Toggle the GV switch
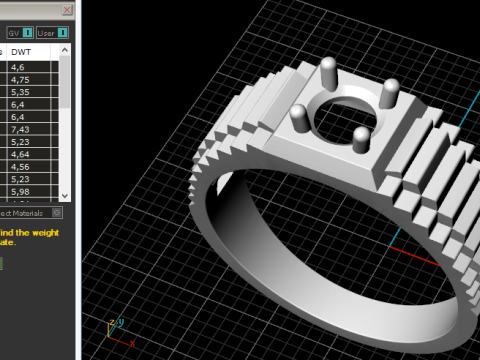Screen dimensions: 480x360 [20, 33]
